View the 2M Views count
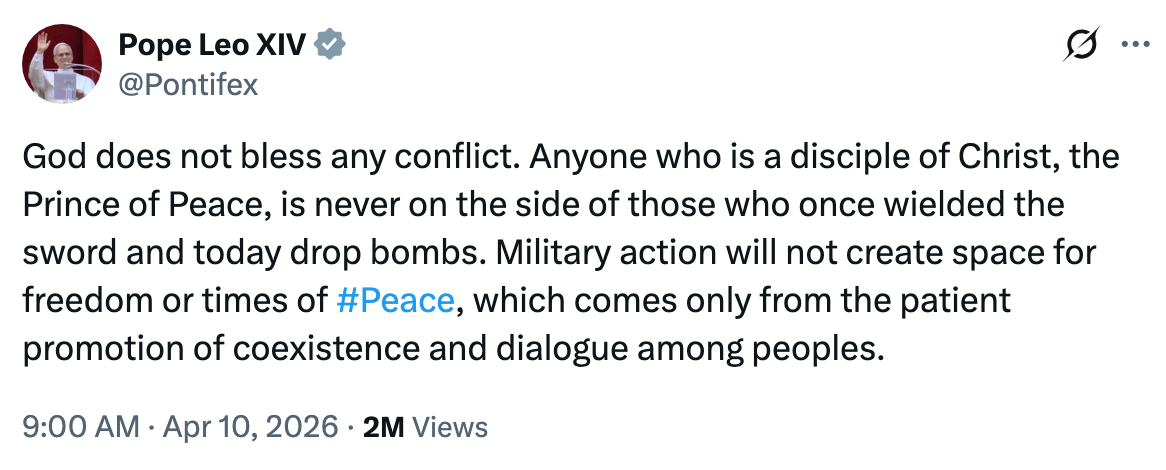This screenshot has width=1166, height=470. click(x=426, y=428)
